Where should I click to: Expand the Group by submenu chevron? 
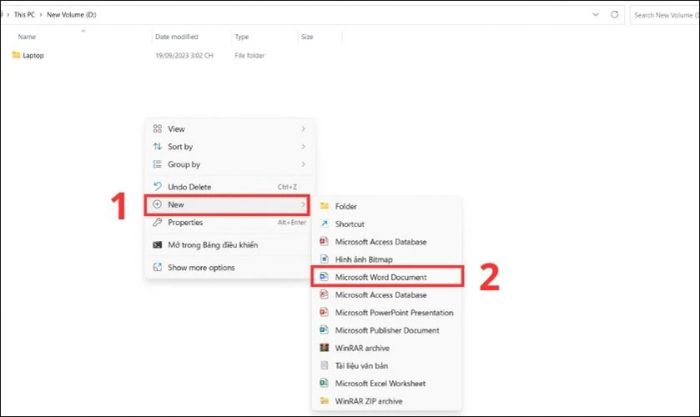tap(303, 164)
